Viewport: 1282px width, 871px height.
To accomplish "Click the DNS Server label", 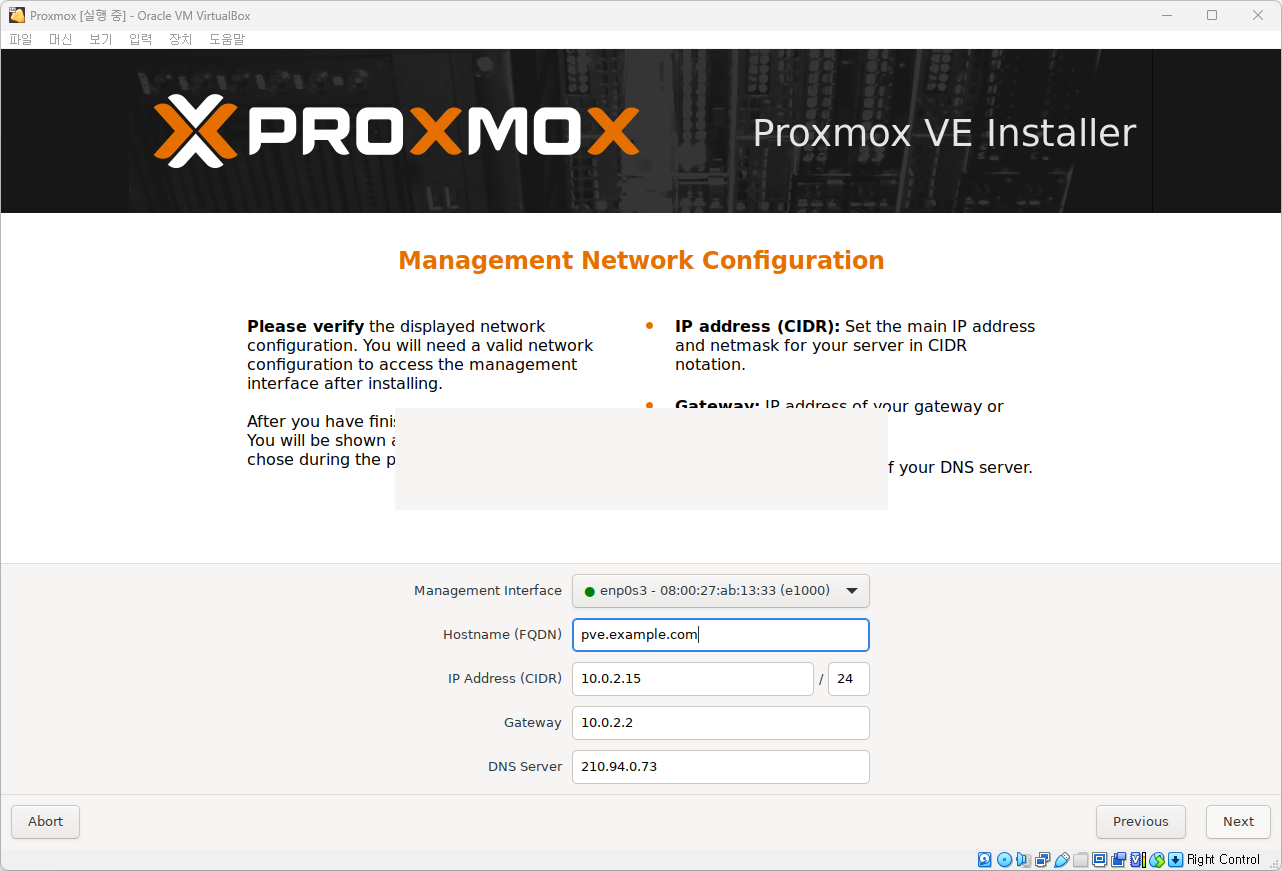I will coord(525,766).
